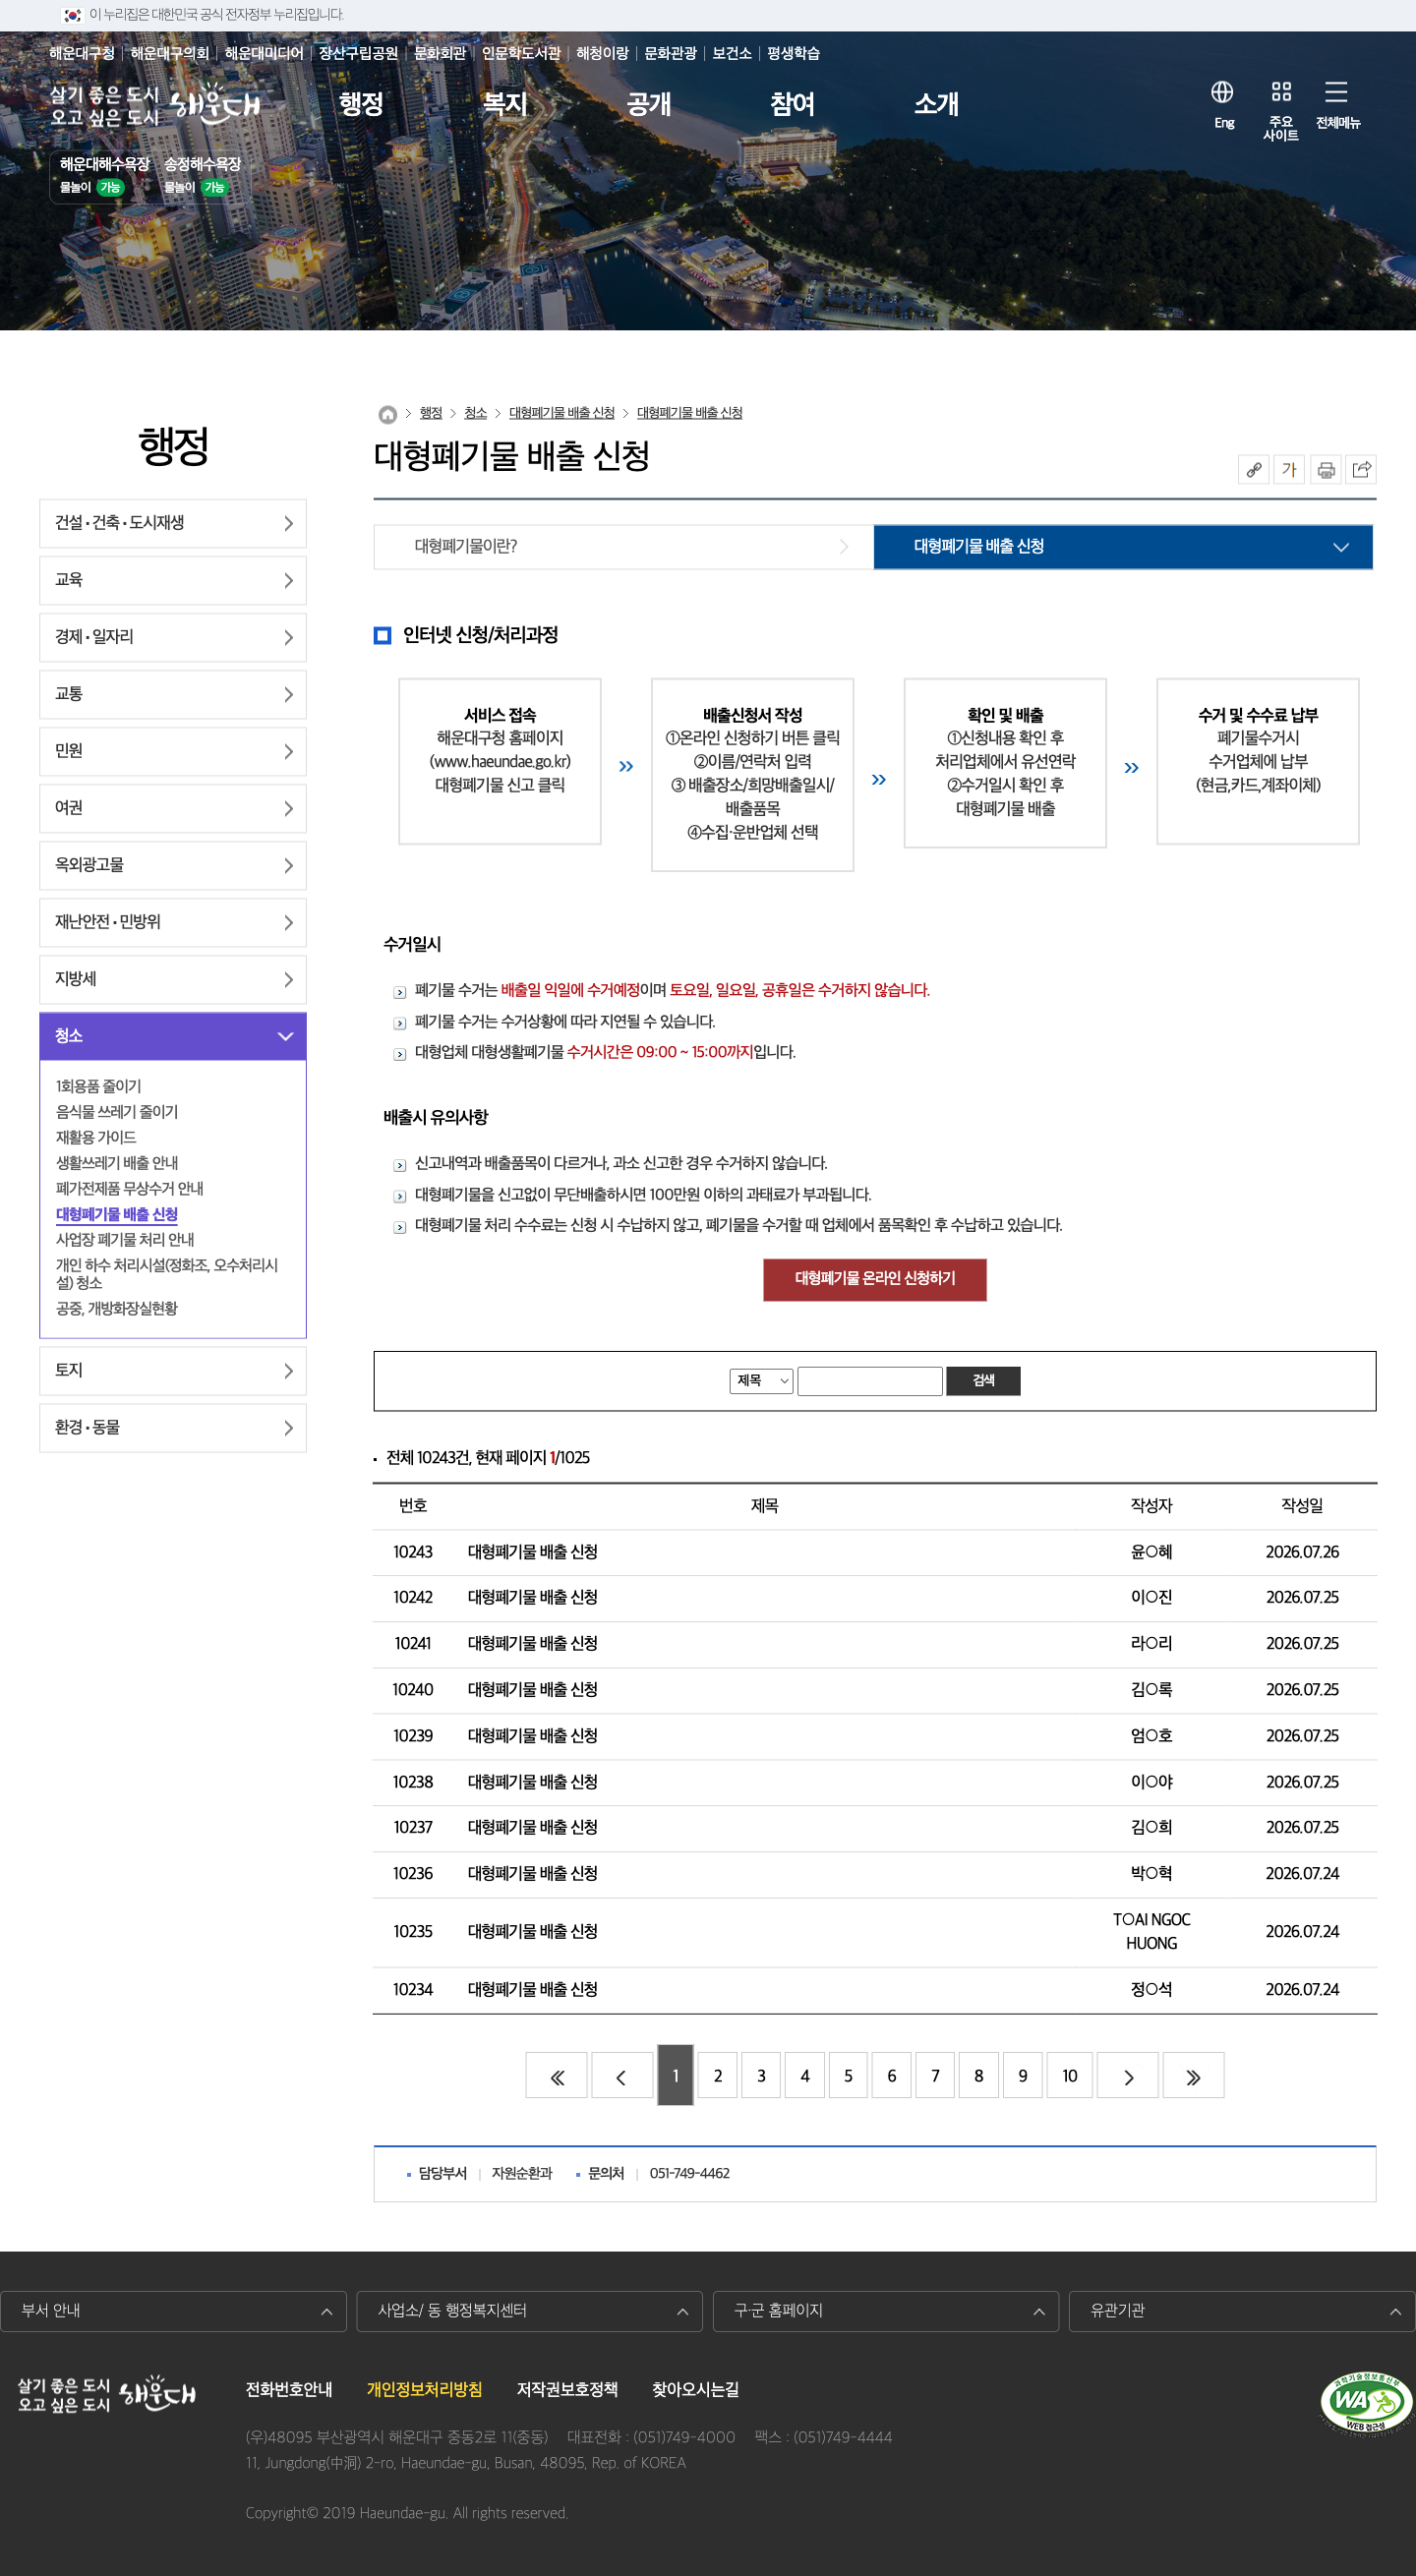Open 평생학습 top bar link
This screenshot has height=2576, width=1416.
tap(793, 53)
